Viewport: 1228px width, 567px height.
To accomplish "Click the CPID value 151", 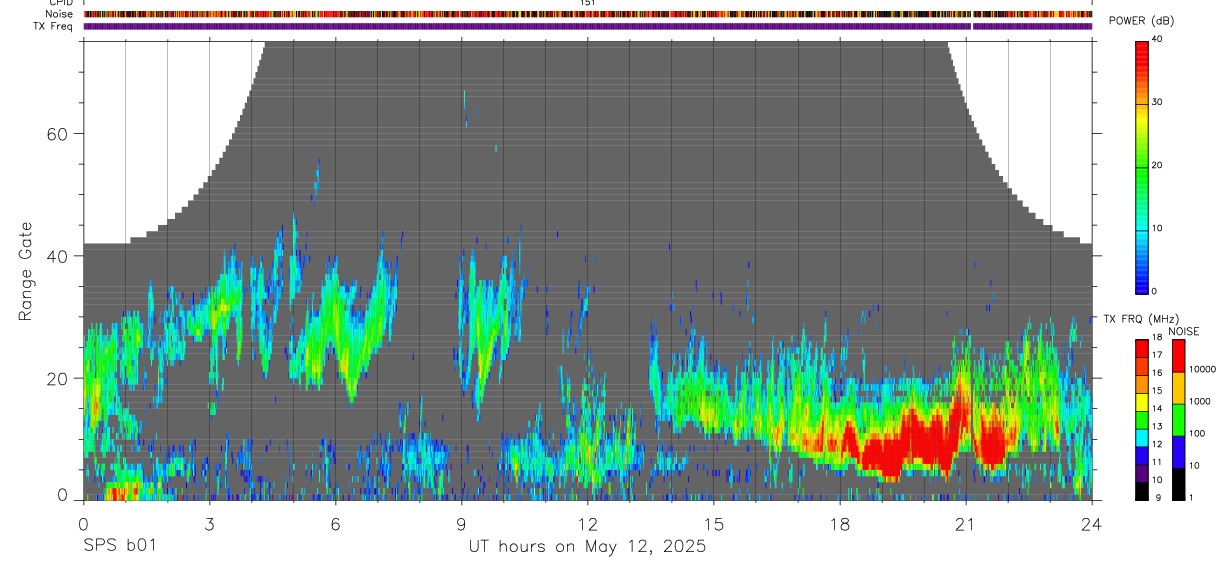I will point(588,3).
